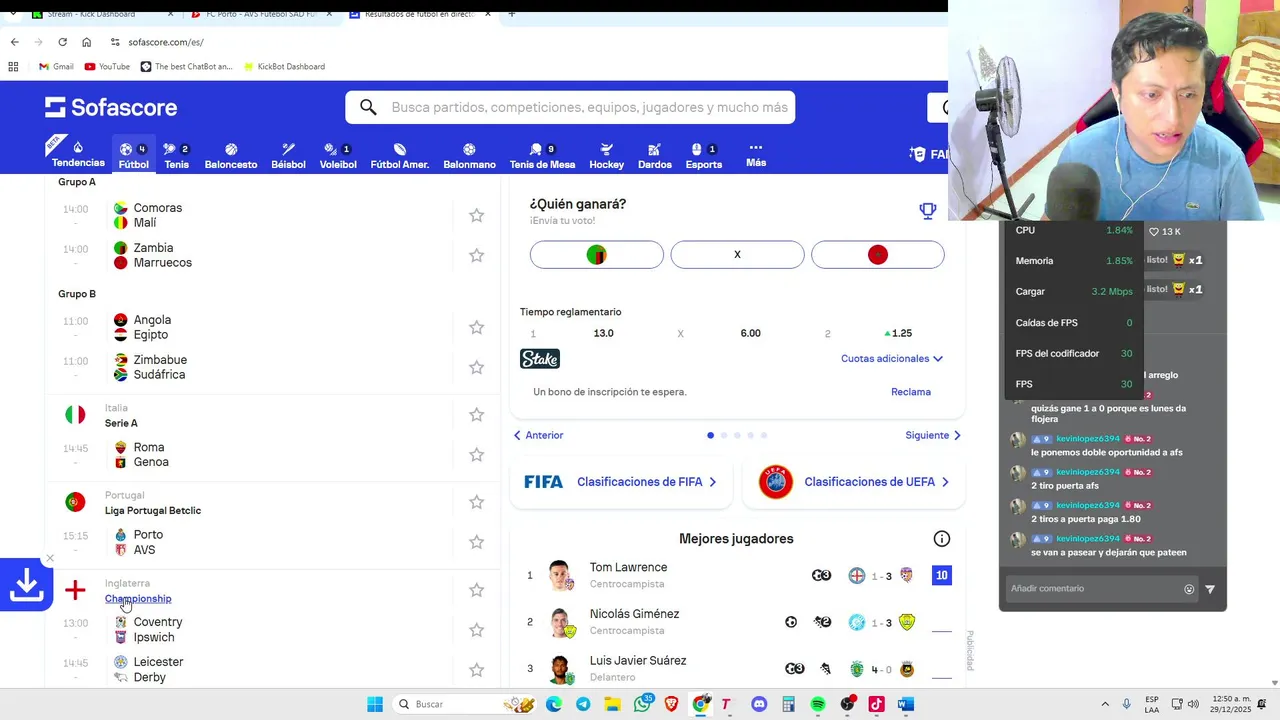The image size is (1280, 720).
Task: Open the Mejores jugadores info icon
Action: click(941, 539)
